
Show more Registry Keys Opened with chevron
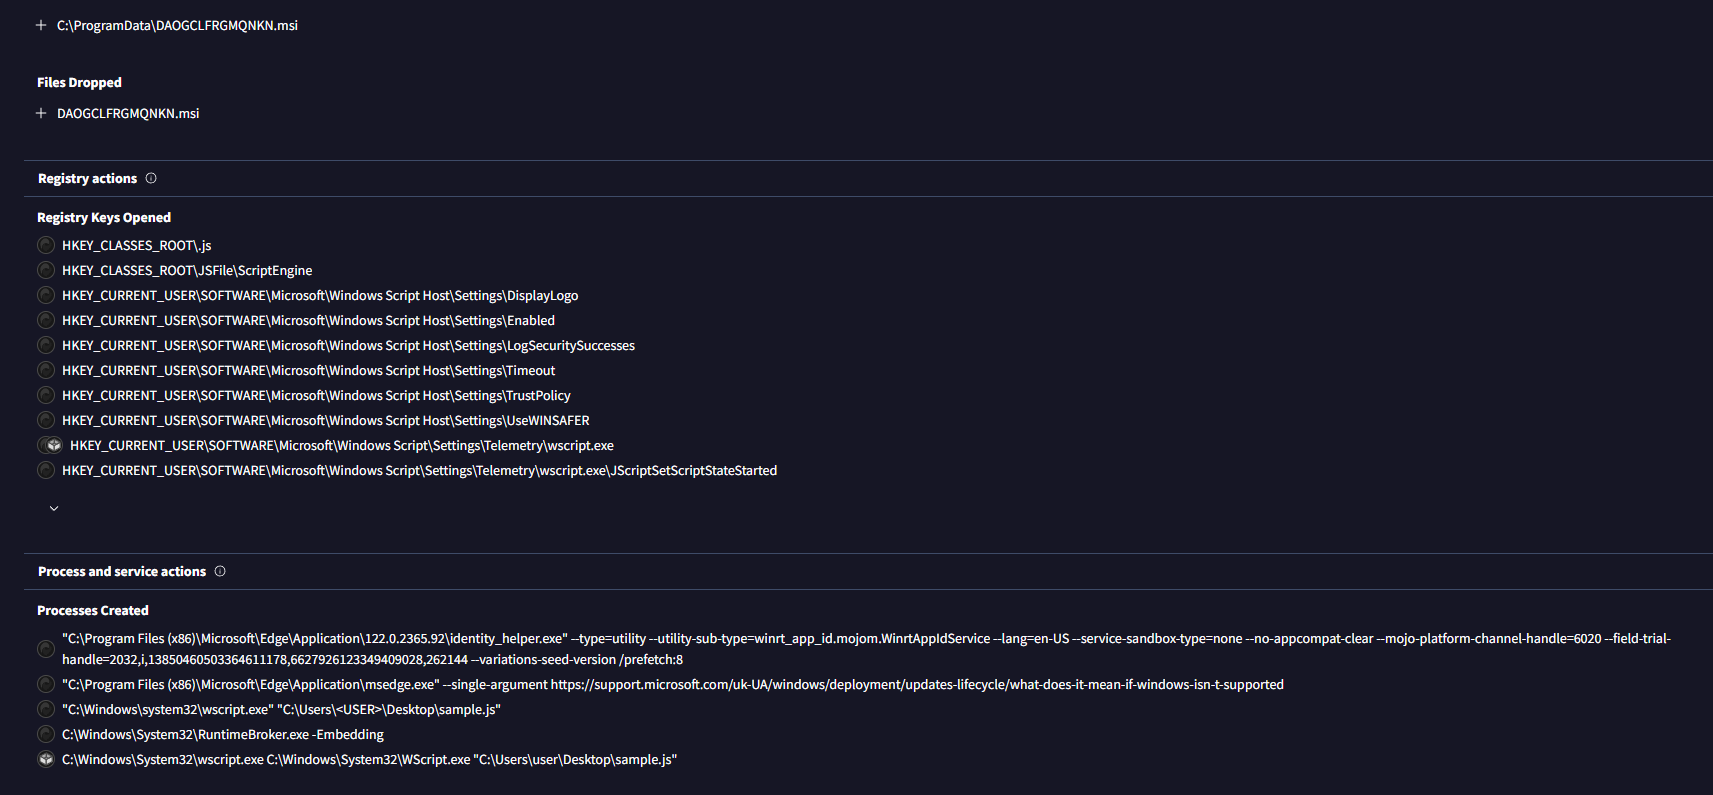tap(54, 508)
